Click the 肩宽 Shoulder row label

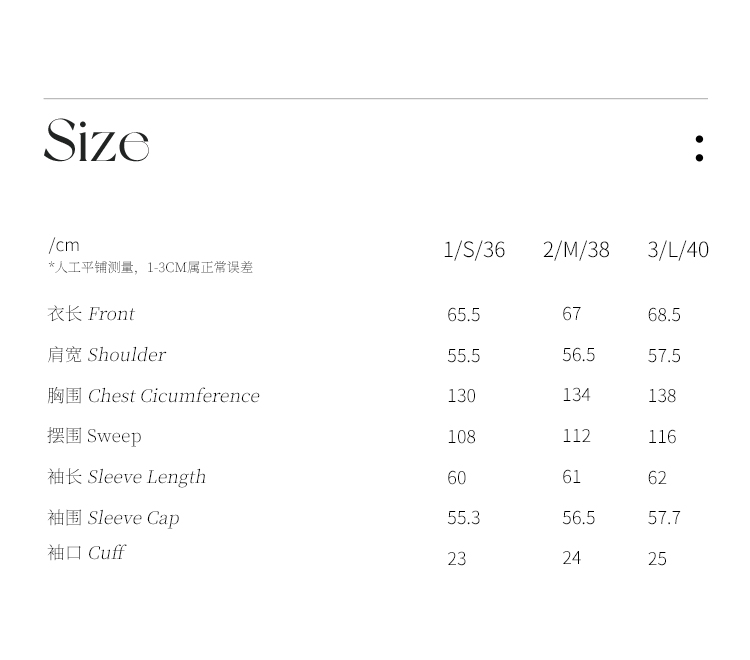coord(107,355)
